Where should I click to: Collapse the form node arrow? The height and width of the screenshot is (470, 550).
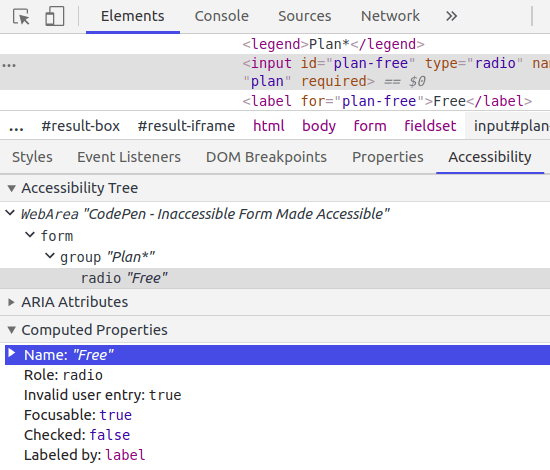coord(30,234)
